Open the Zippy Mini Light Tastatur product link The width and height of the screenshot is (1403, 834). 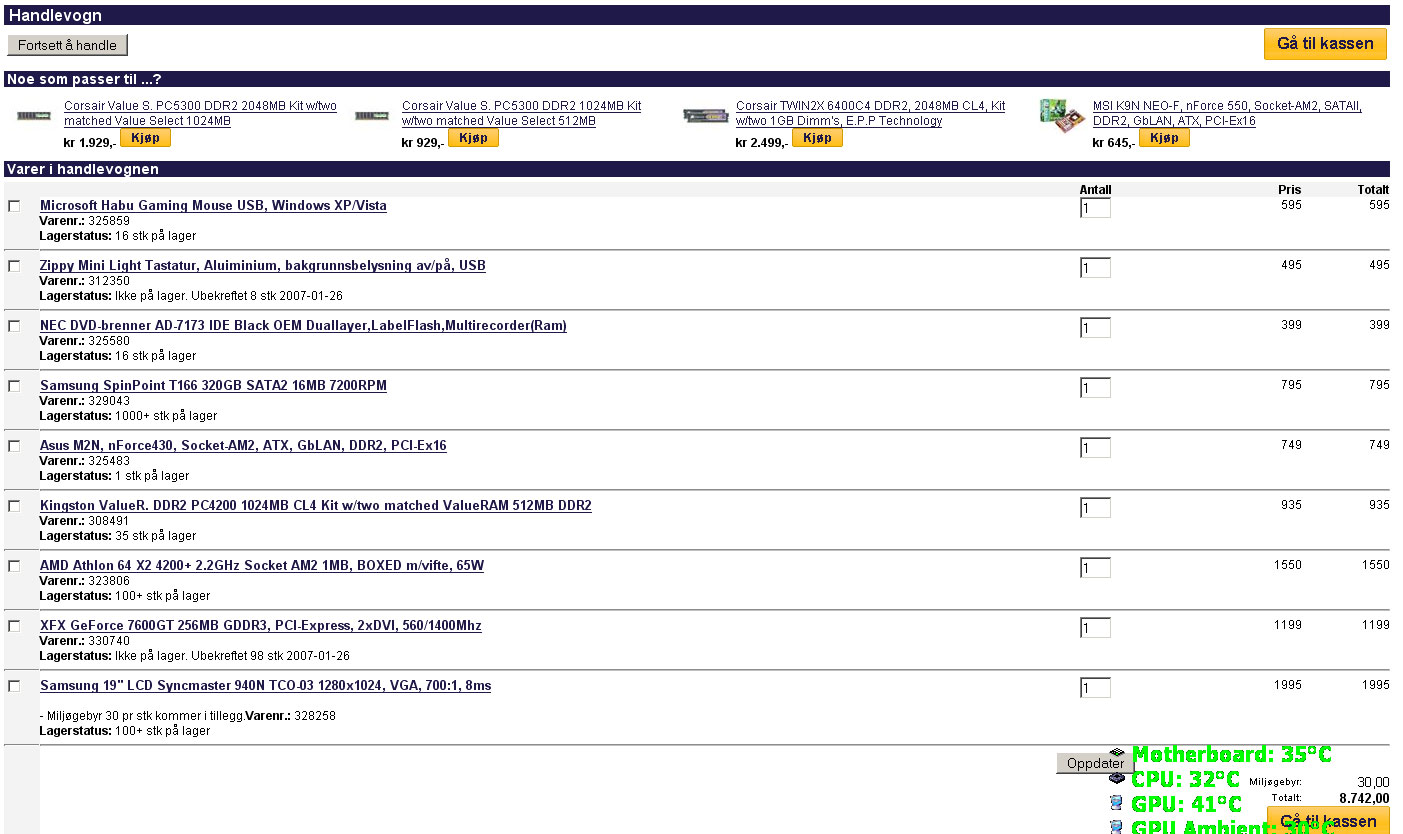pyautogui.click(x=263, y=266)
